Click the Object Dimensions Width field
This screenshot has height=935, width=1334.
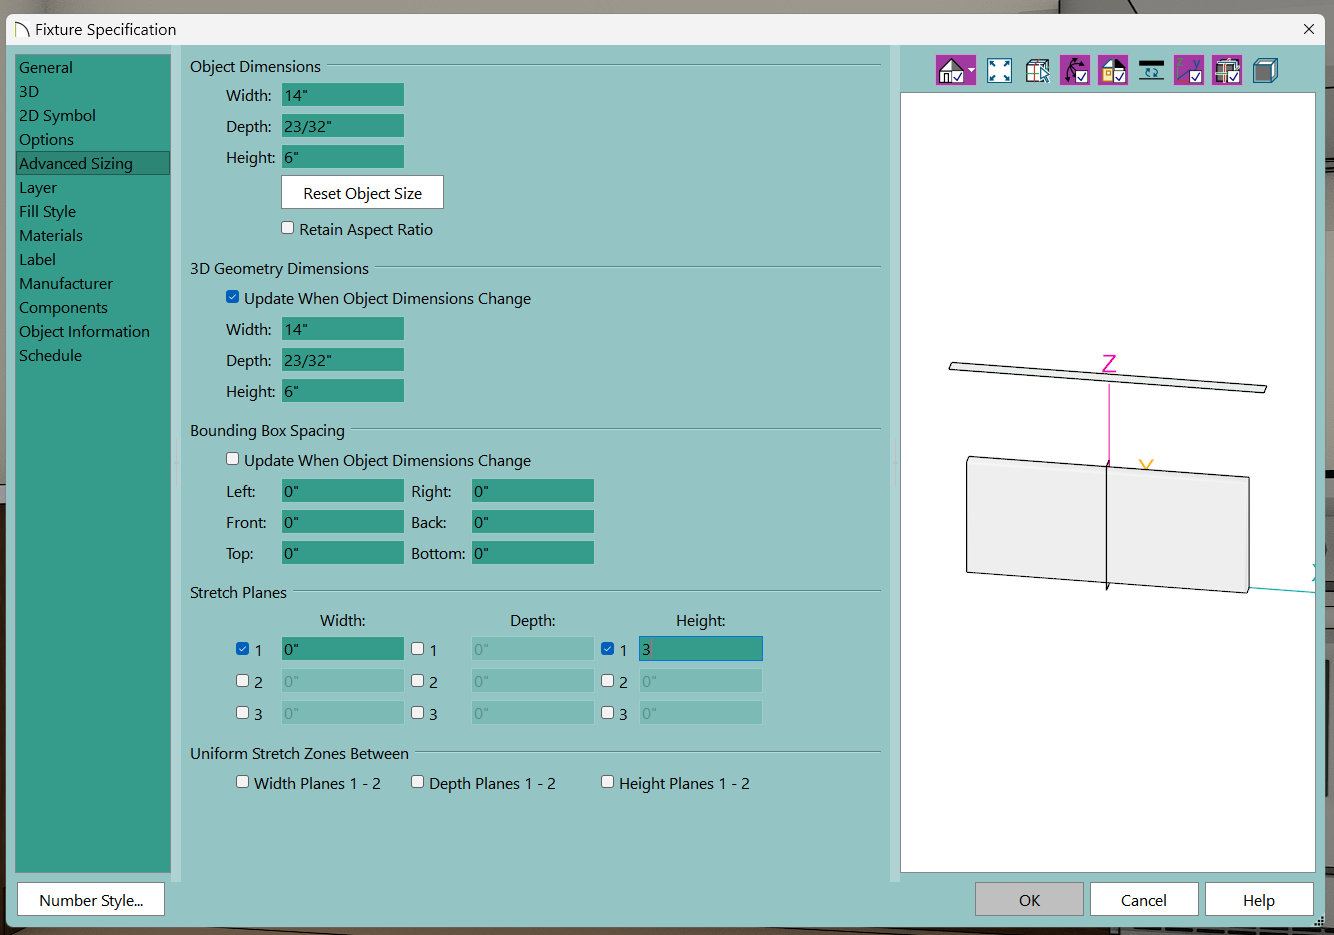click(x=342, y=95)
